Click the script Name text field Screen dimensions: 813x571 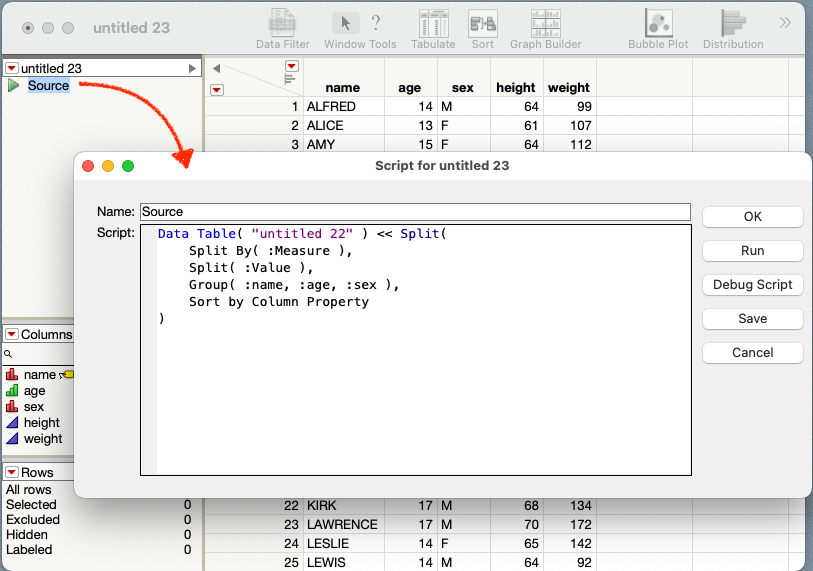point(414,212)
